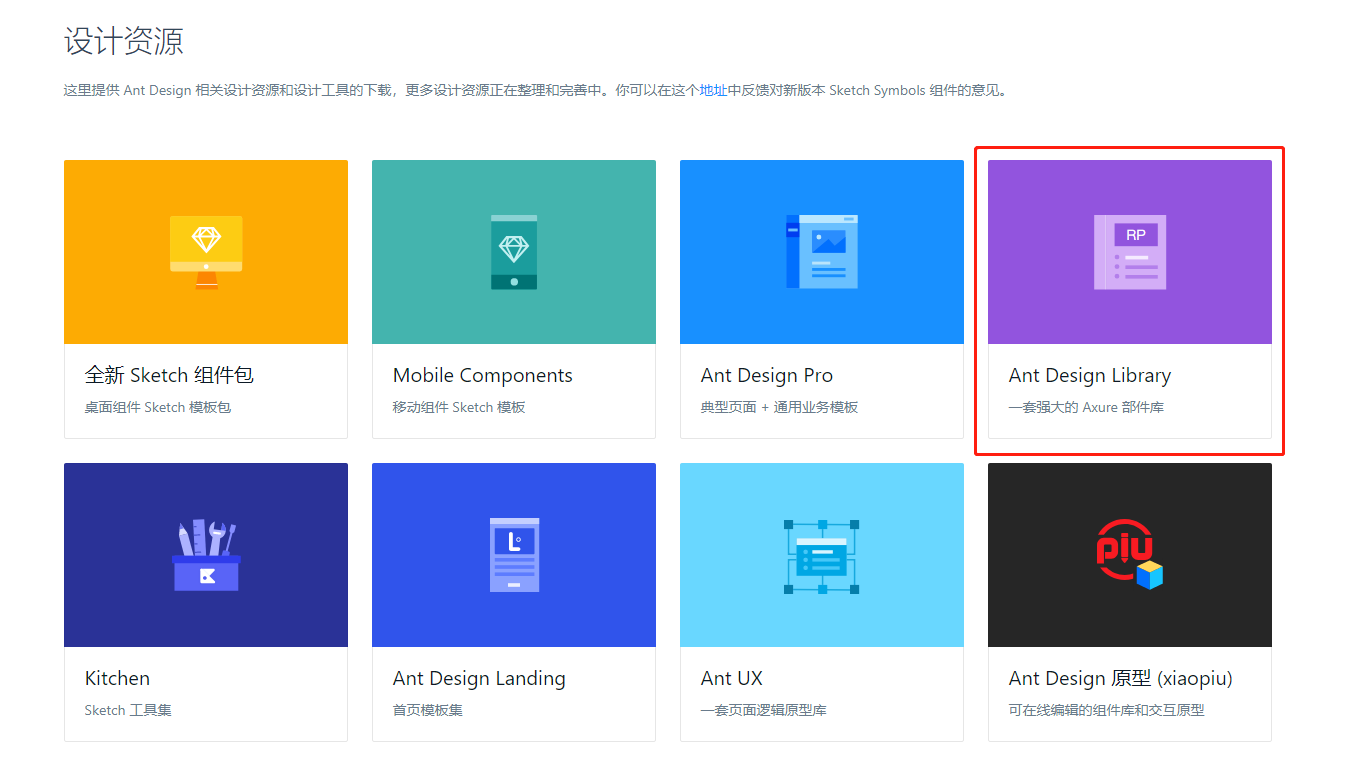
Task: Open the Mobile Components card title
Action: tap(483, 375)
